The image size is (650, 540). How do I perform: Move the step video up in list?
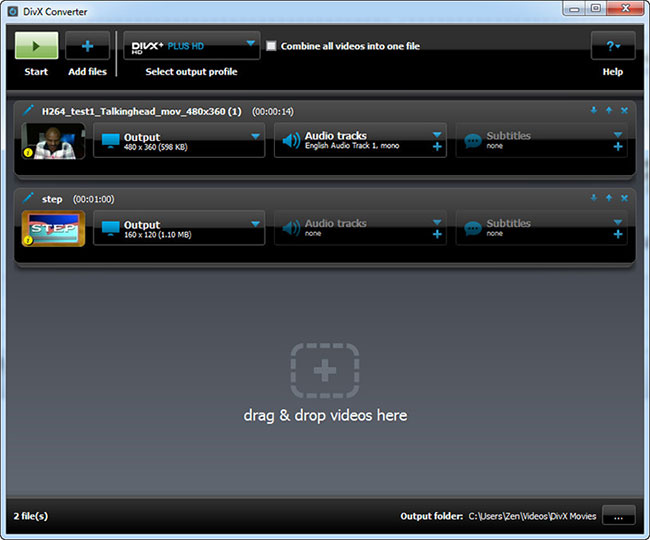(608, 198)
